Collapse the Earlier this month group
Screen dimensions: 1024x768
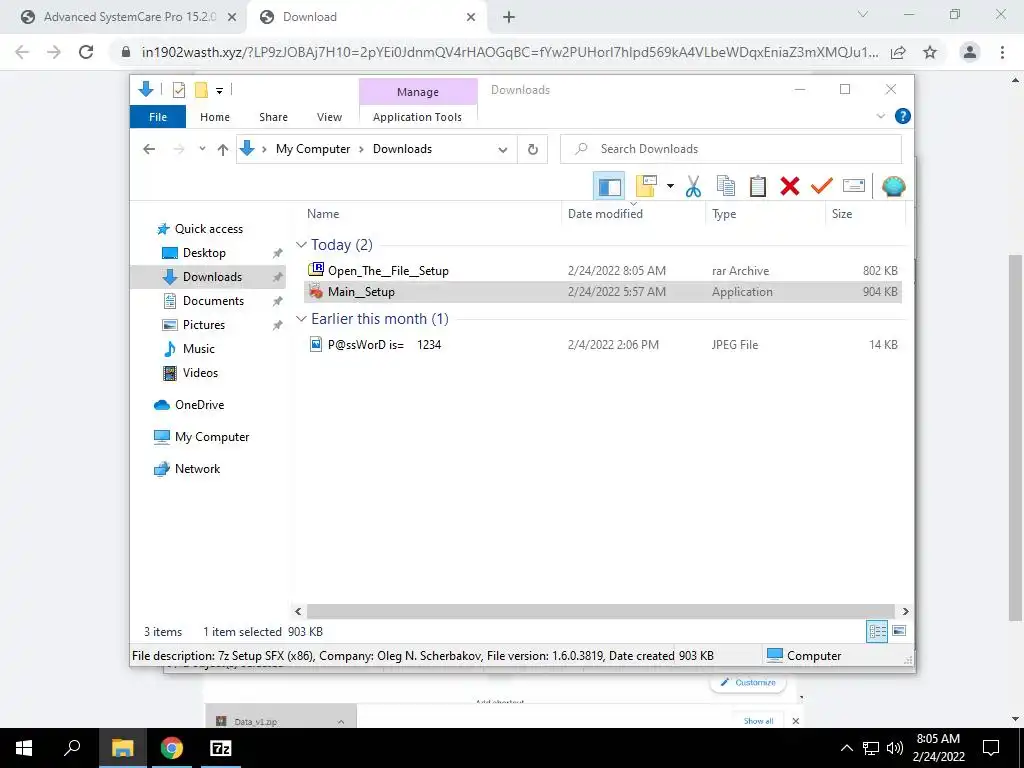(301, 319)
